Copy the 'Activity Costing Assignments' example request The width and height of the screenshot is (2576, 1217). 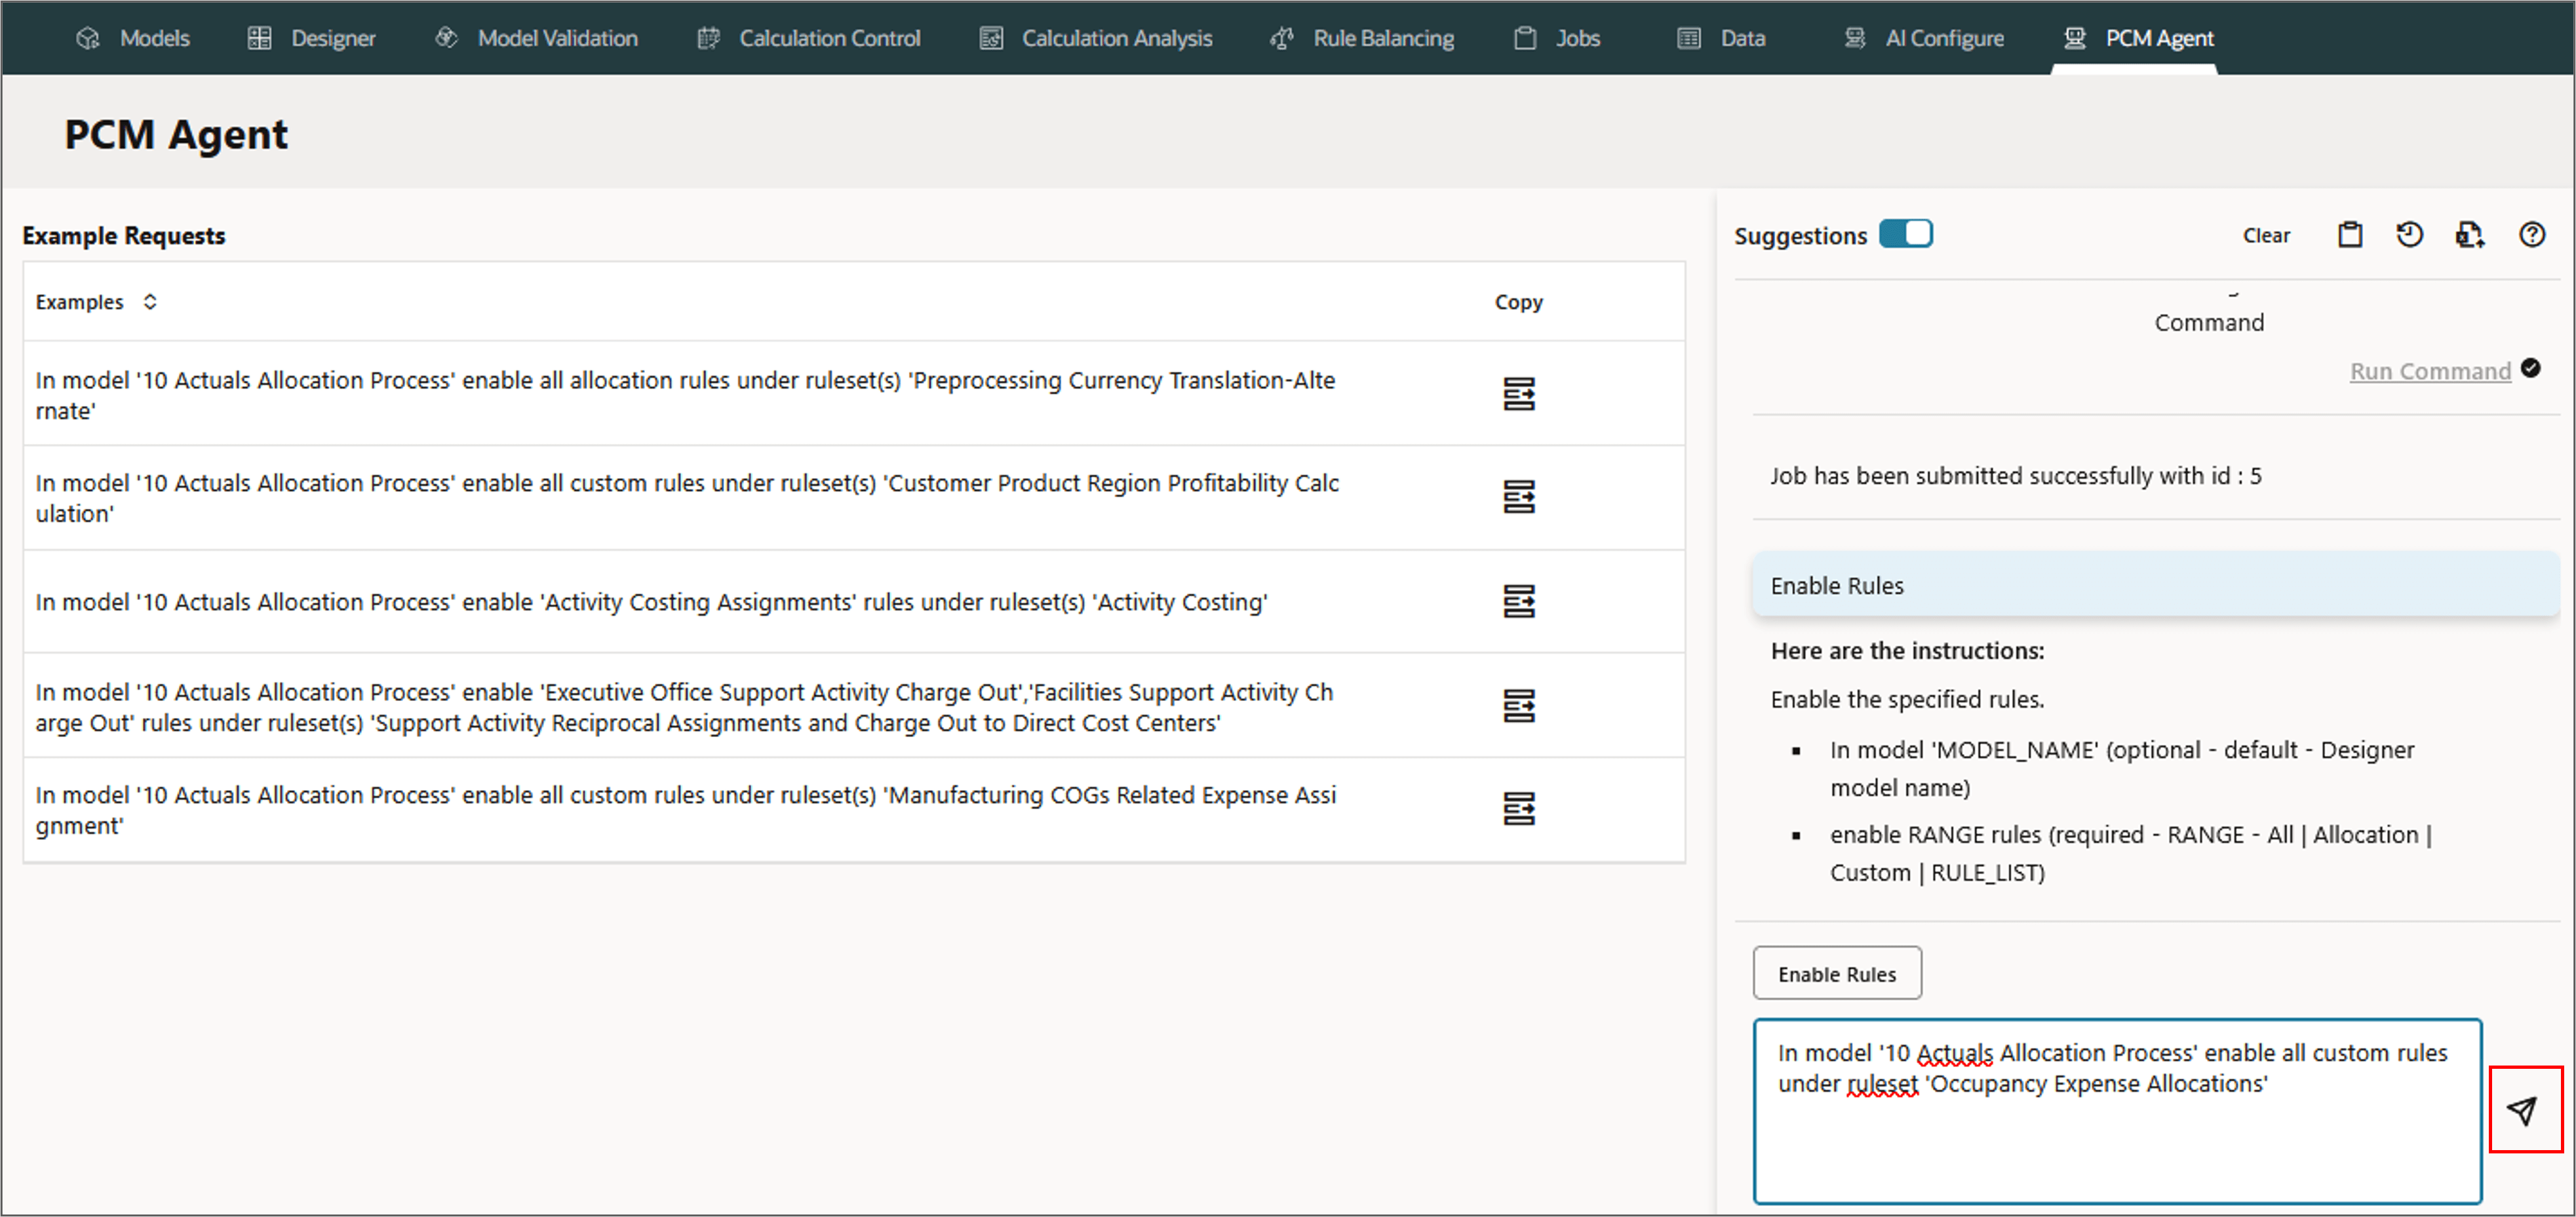[x=1518, y=601]
